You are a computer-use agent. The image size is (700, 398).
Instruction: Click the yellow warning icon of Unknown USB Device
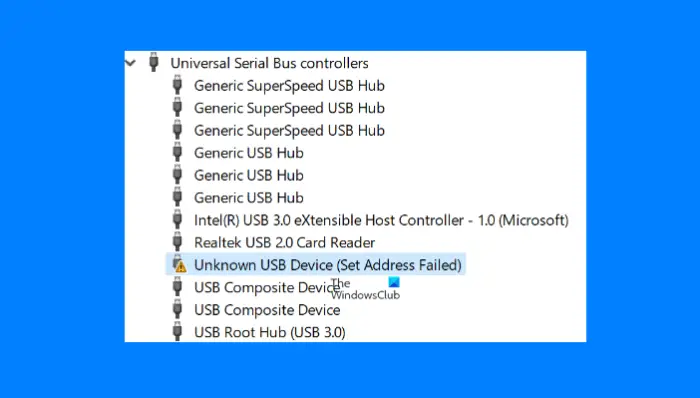pos(180,267)
